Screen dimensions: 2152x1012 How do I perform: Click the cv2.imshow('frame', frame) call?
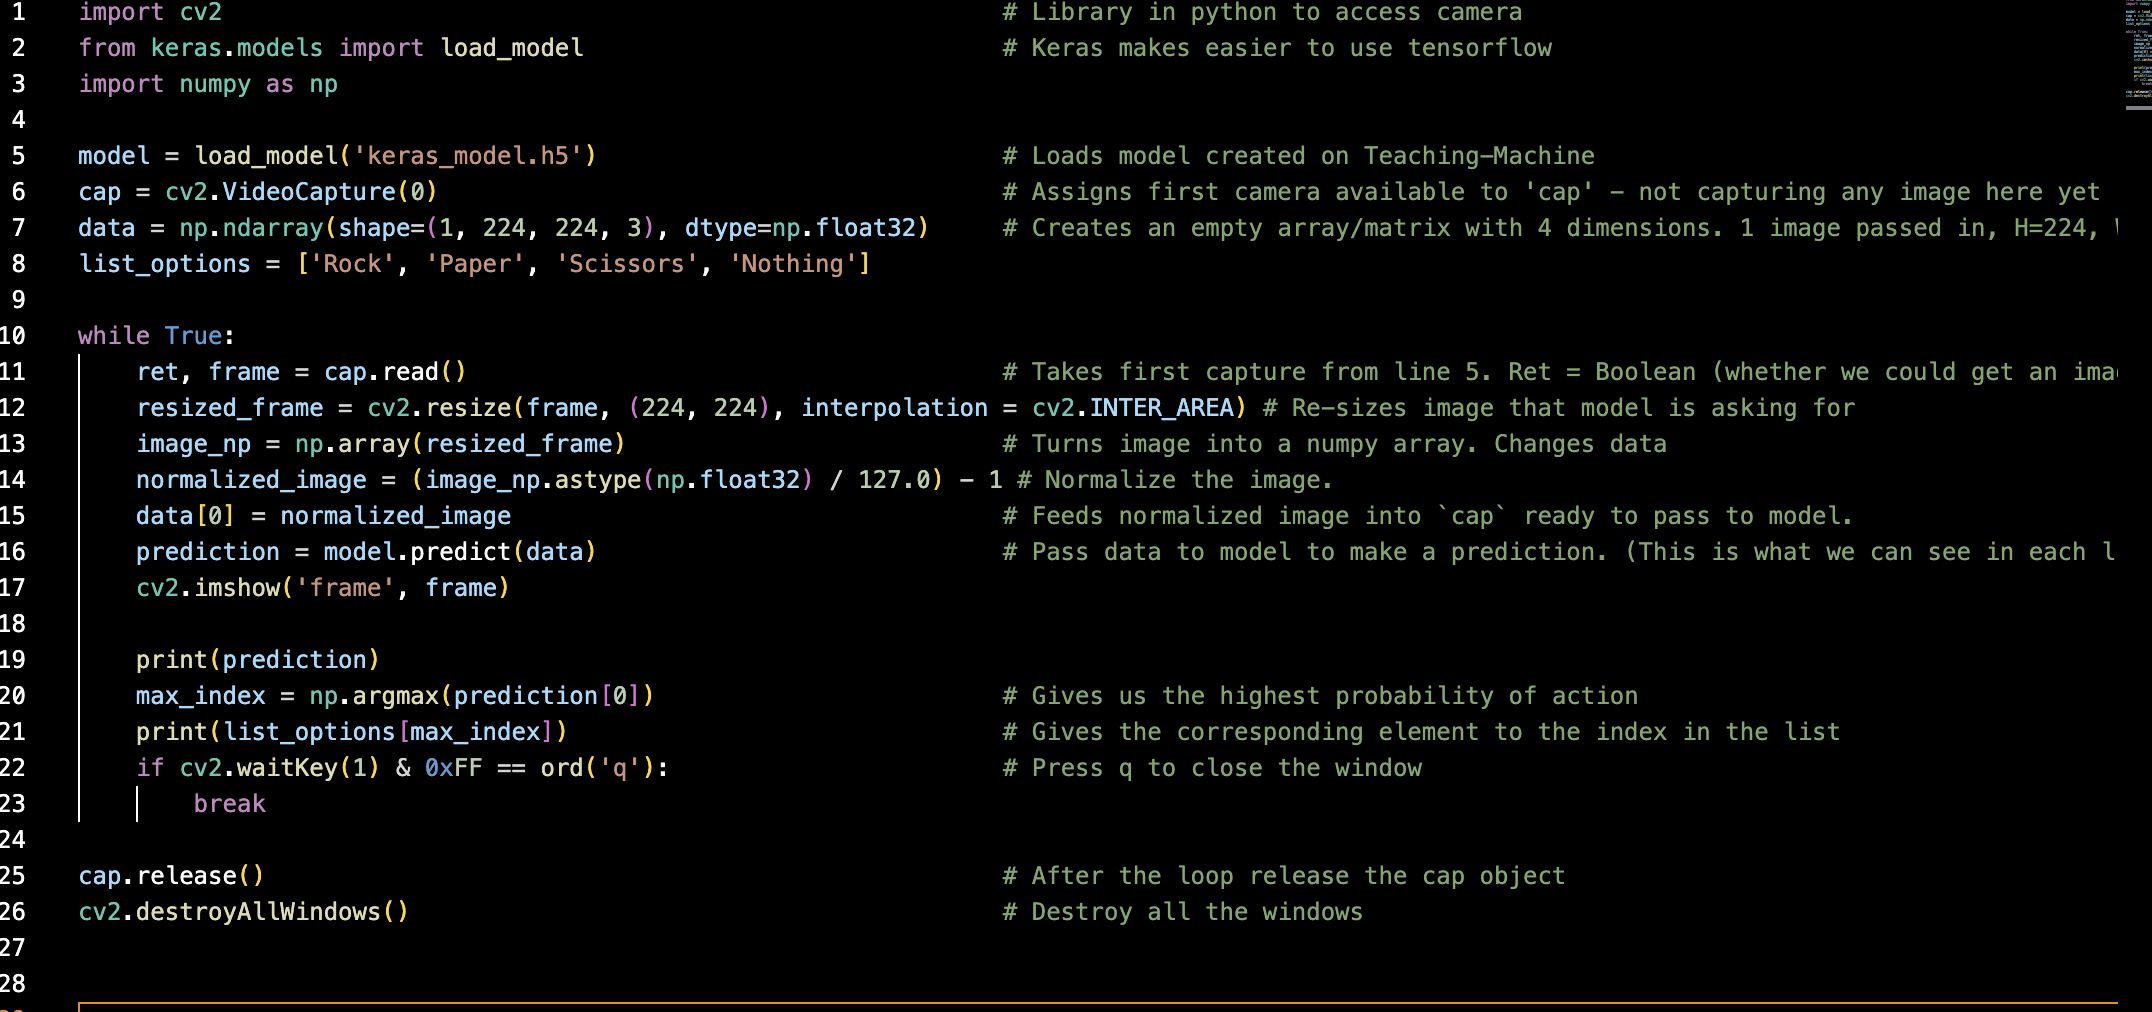pyautogui.click(x=320, y=587)
